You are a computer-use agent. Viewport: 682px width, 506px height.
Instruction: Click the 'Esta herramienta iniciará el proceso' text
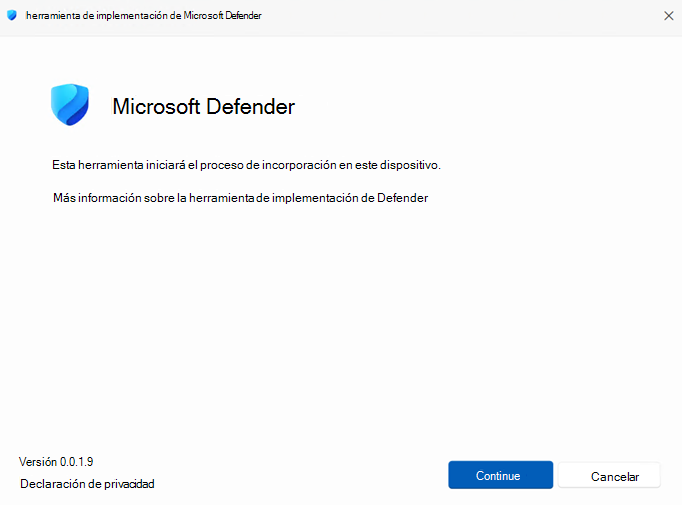pos(246,165)
